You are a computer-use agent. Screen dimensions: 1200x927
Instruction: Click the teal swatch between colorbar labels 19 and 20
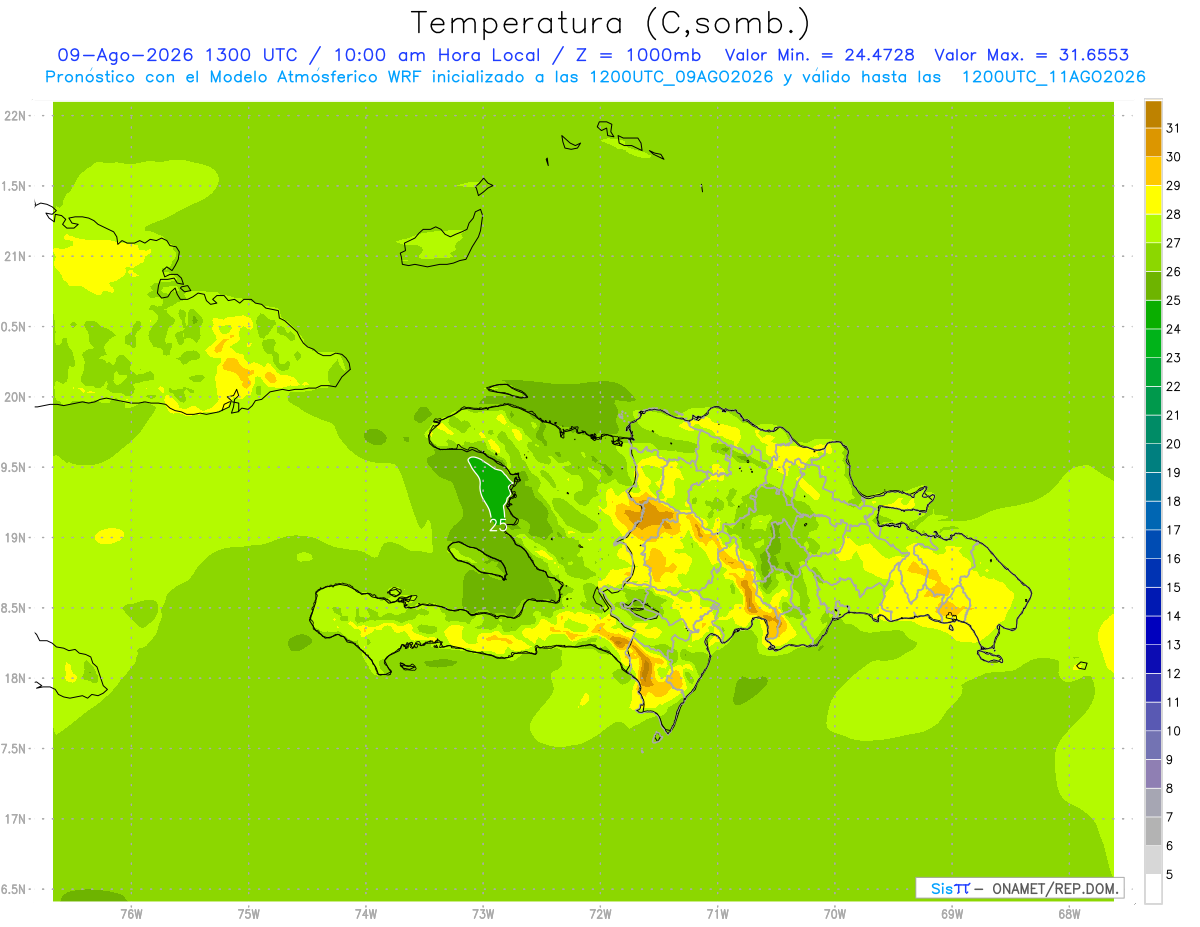[1154, 458]
